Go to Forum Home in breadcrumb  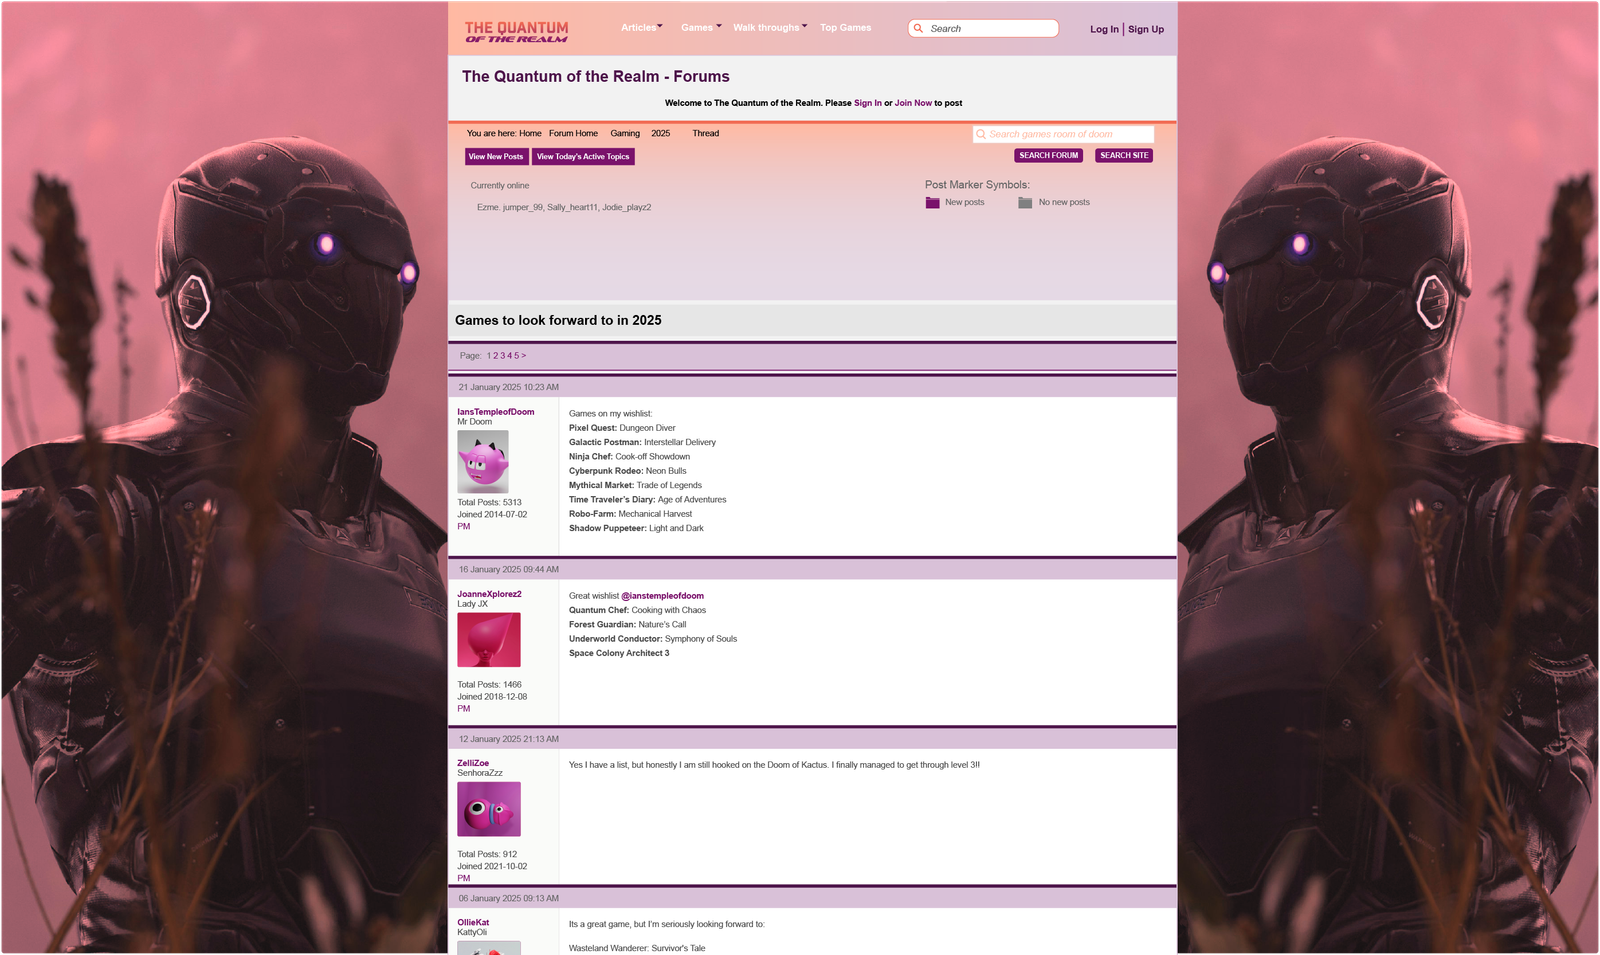coord(573,133)
